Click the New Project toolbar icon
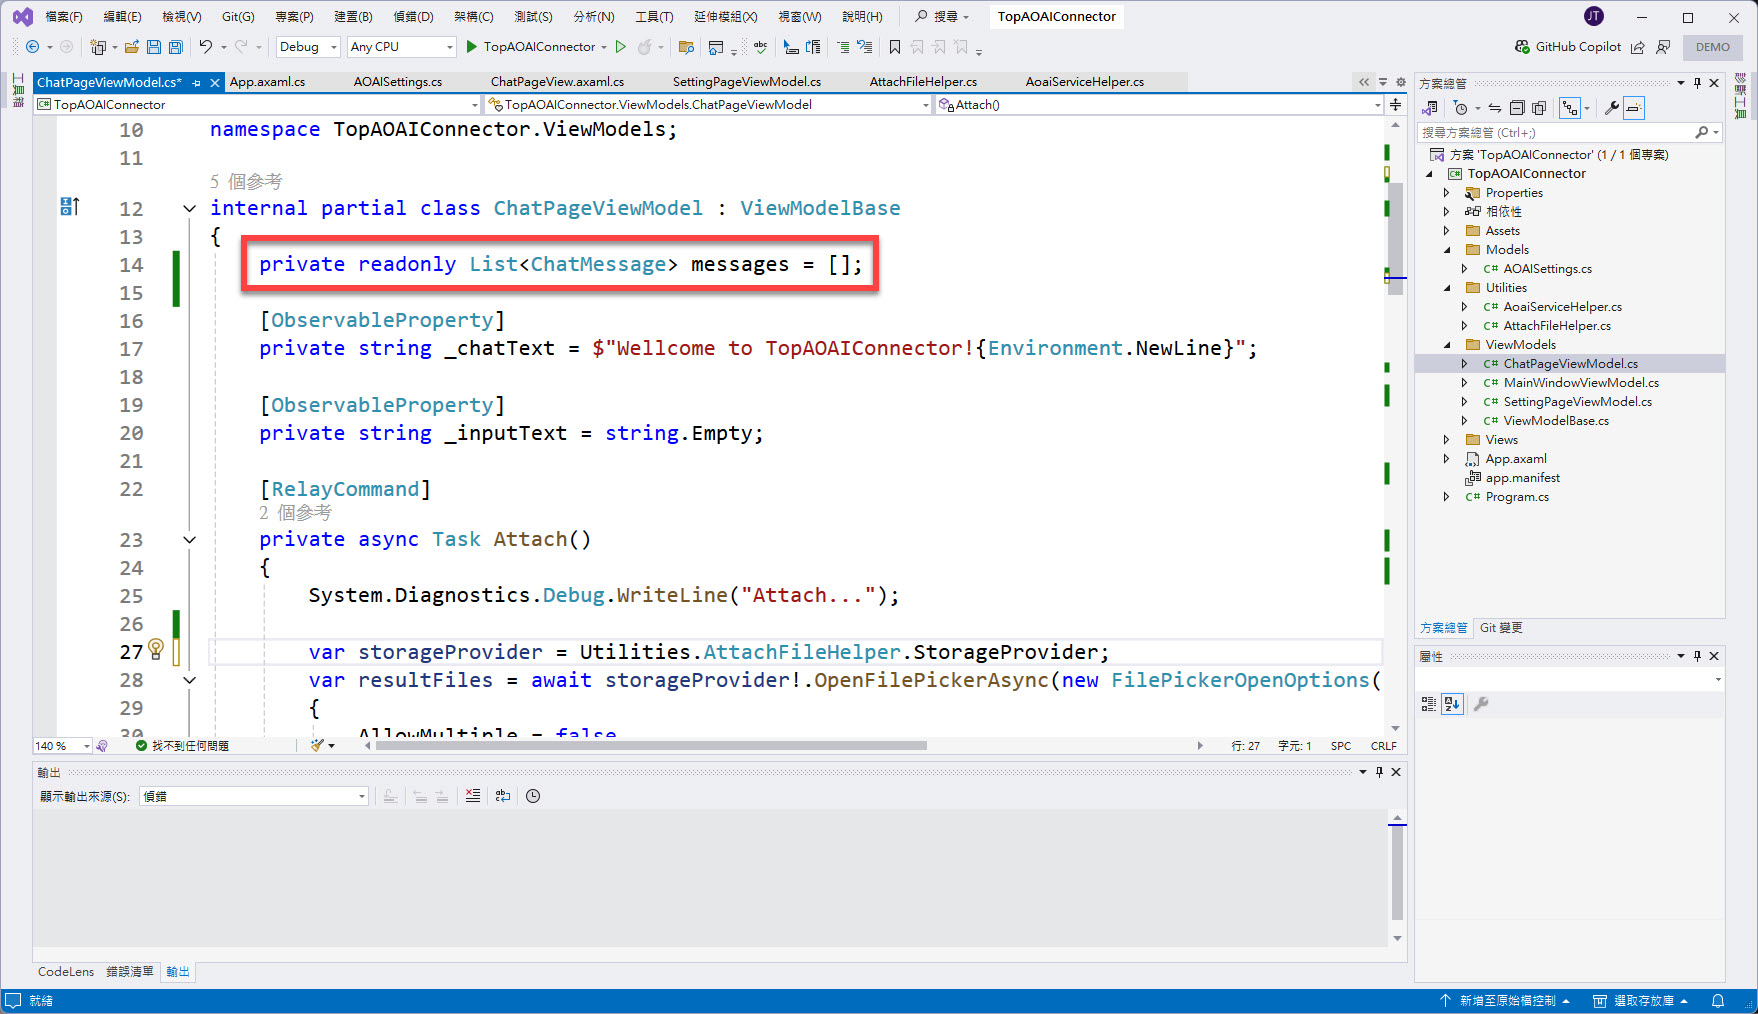 (x=98, y=47)
